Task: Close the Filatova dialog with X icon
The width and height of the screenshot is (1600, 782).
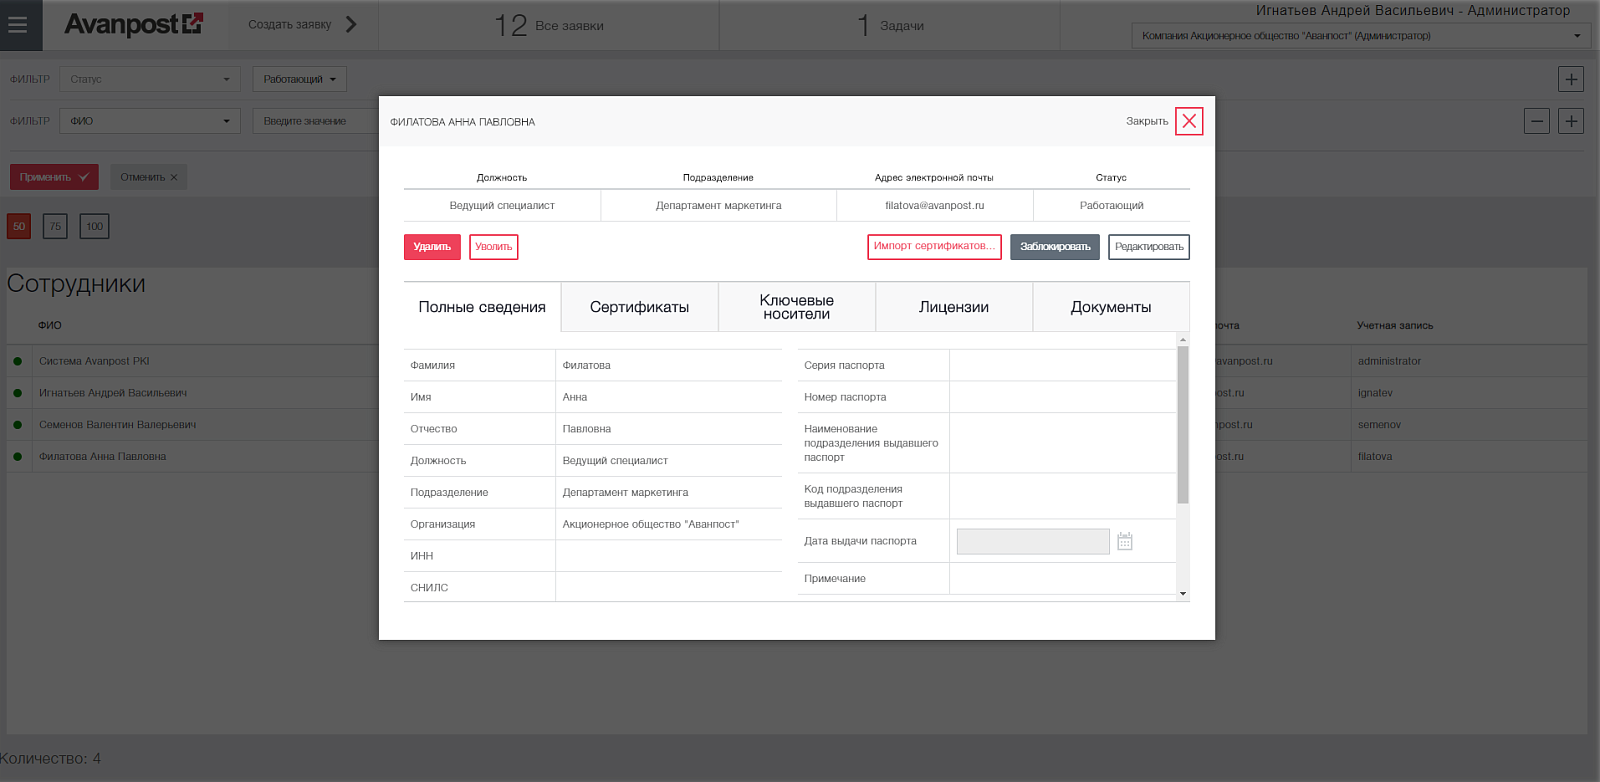Action: pos(1189,121)
